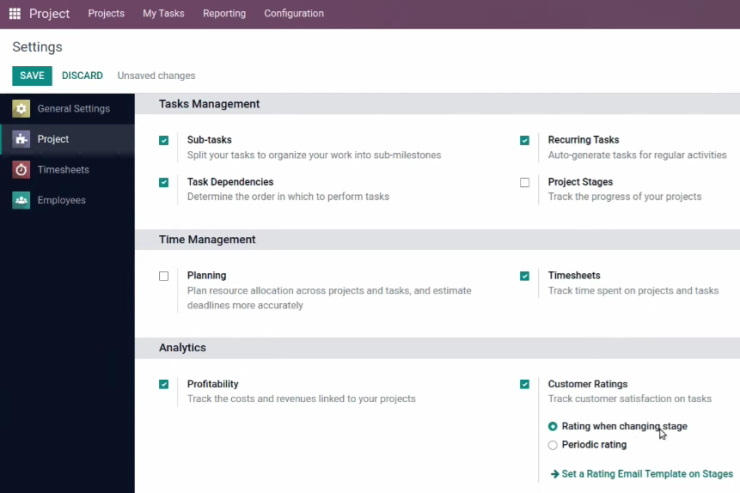The image size is (740, 493).
Task: Uncheck the Task Dependencies checkbox
Action: [x=164, y=182]
